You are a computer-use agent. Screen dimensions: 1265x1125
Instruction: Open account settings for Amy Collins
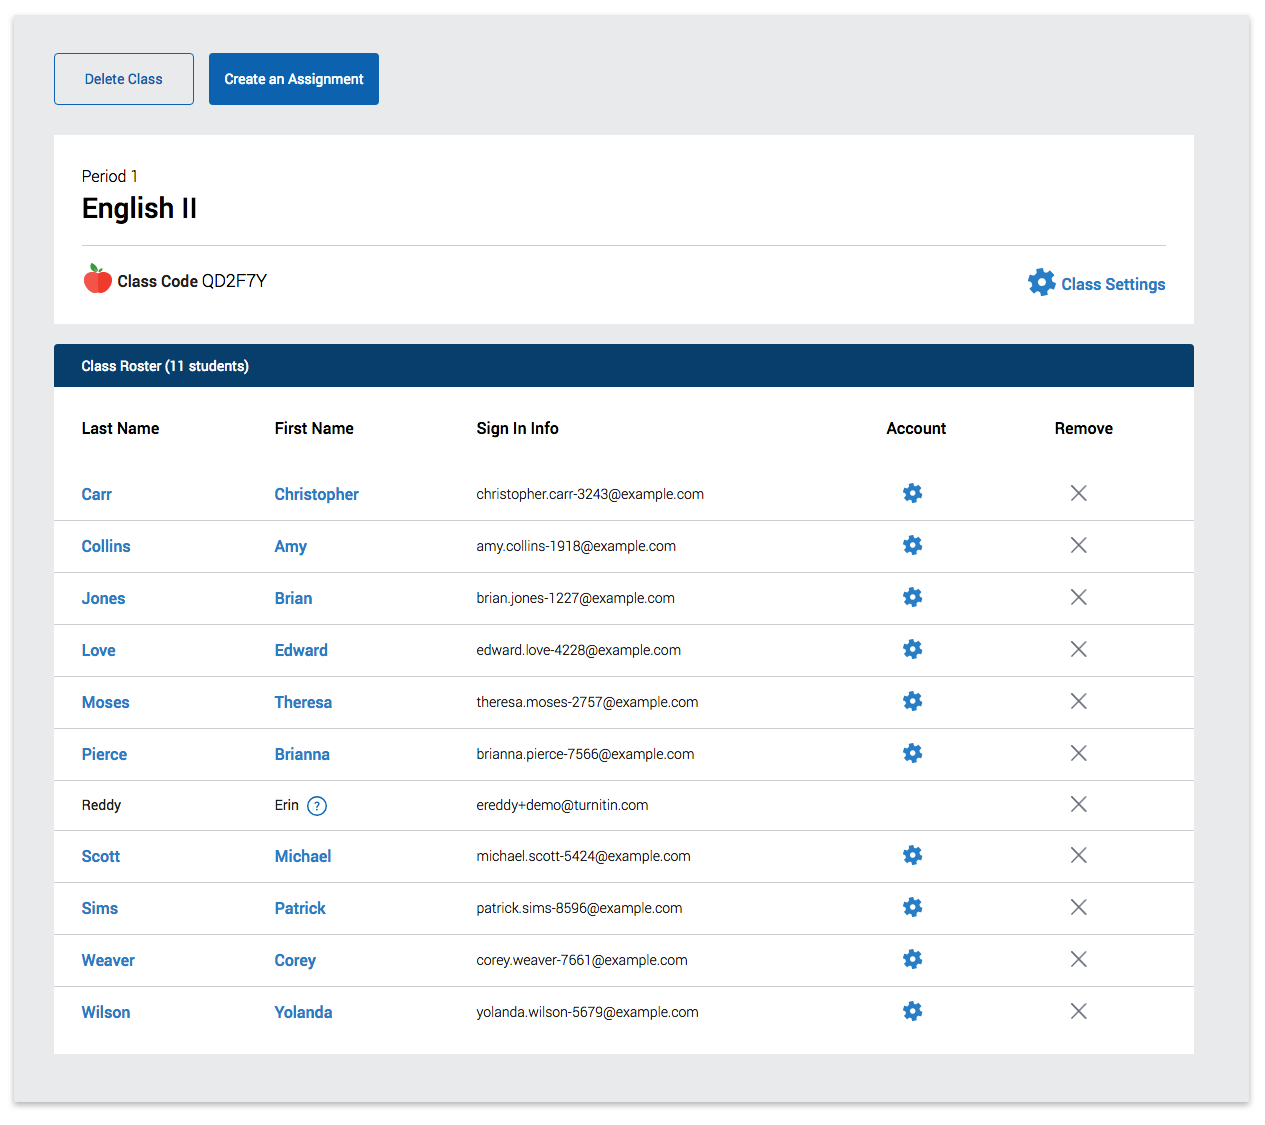click(x=912, y=545)
